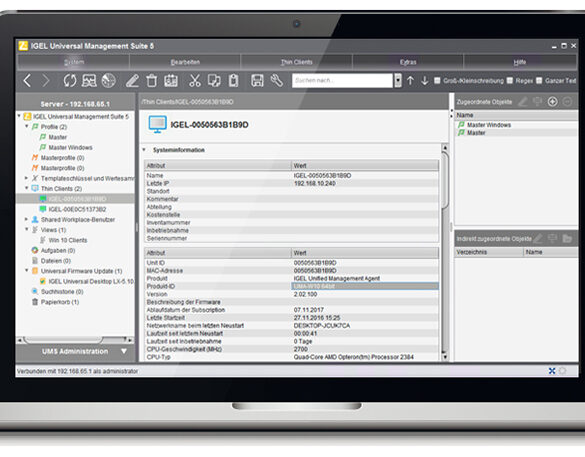This screenshot has height=457, width=585.
Task: Go back with the left arrow toolbar icon
Action: tap(27, 81)
